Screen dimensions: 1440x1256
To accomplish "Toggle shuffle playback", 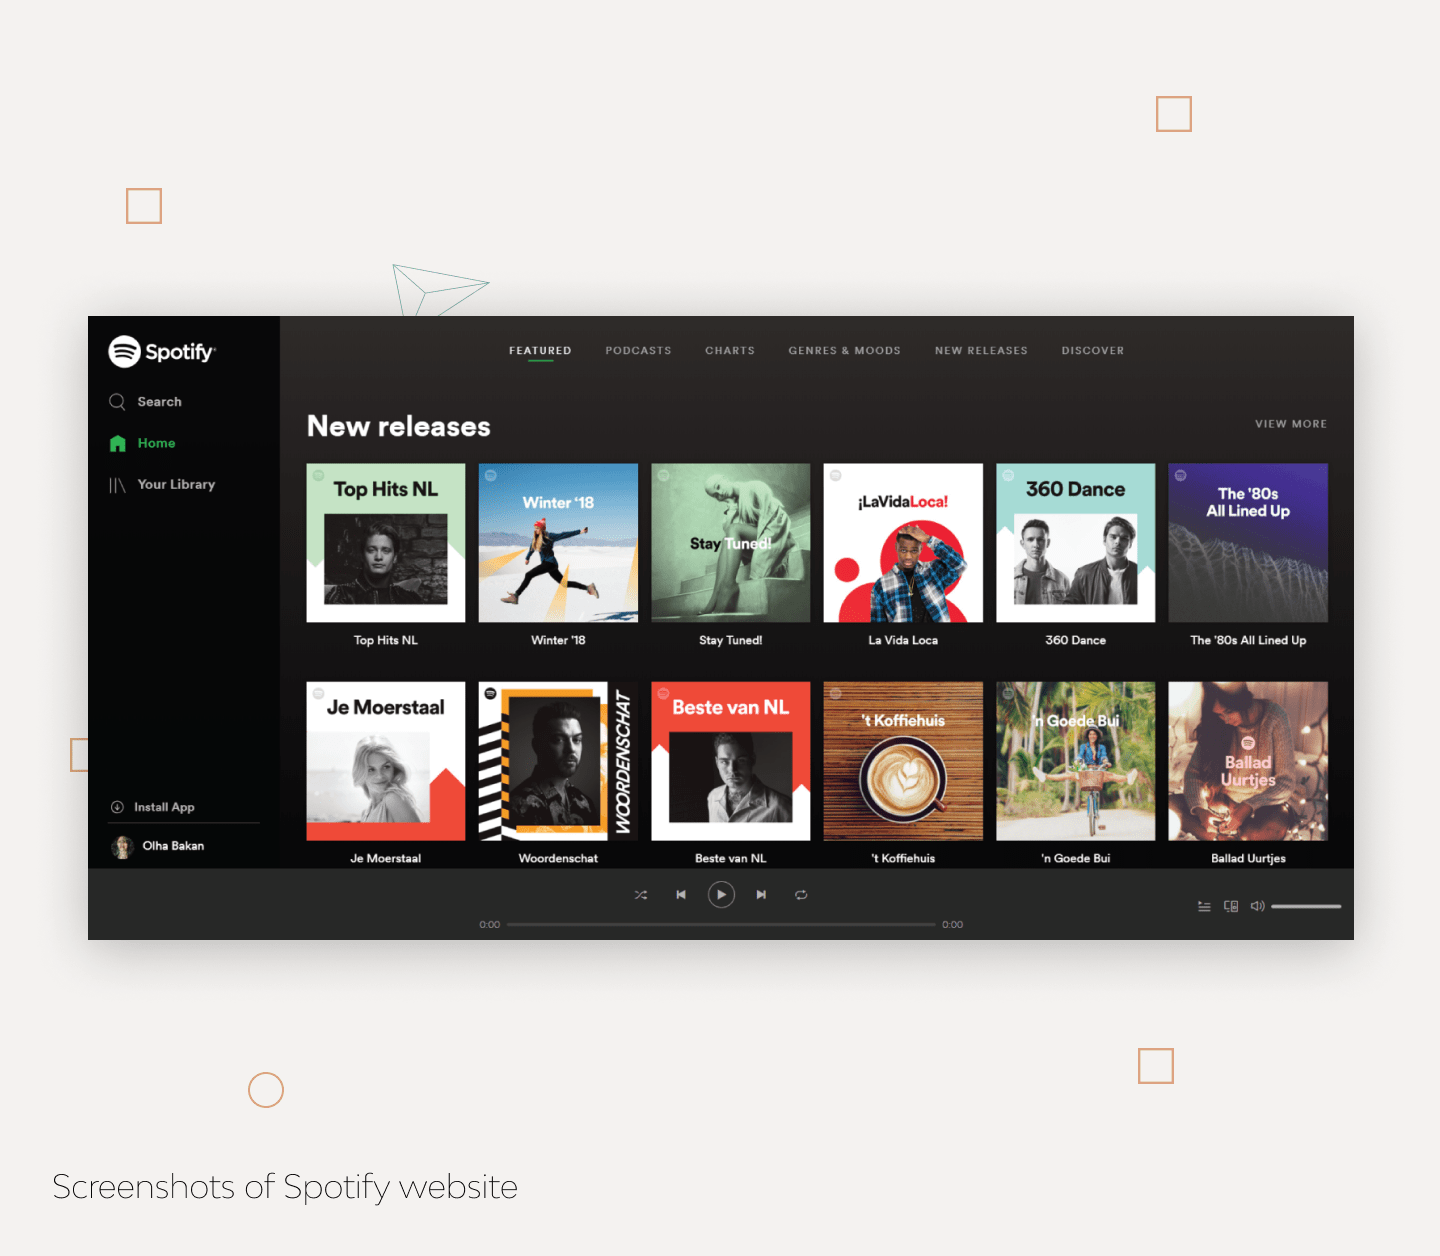I will 641,895.
